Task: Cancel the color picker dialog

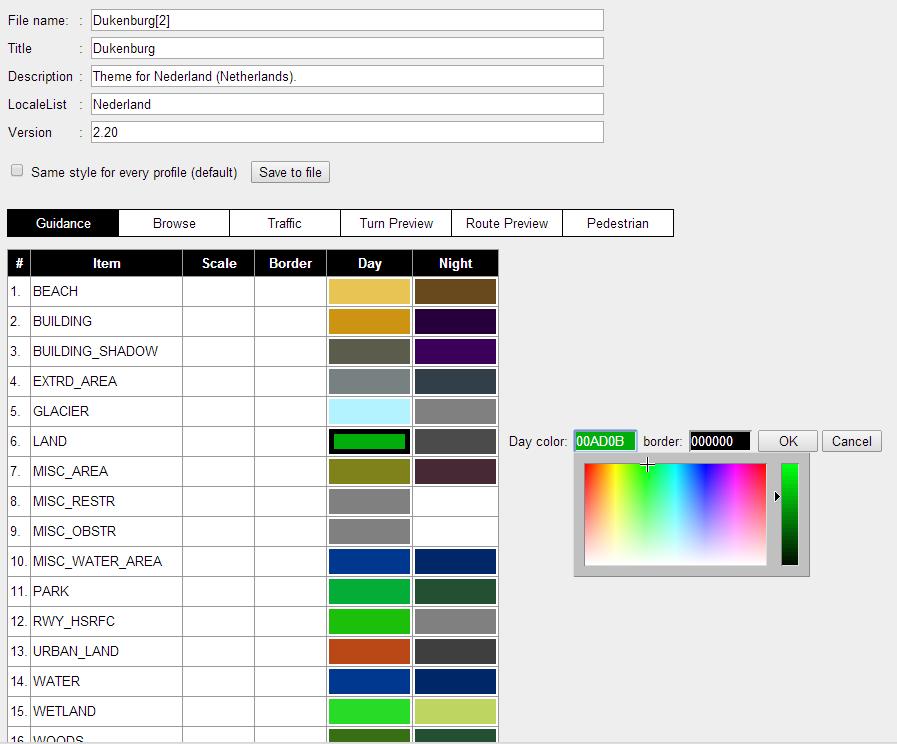Action: tap(851, 441)
